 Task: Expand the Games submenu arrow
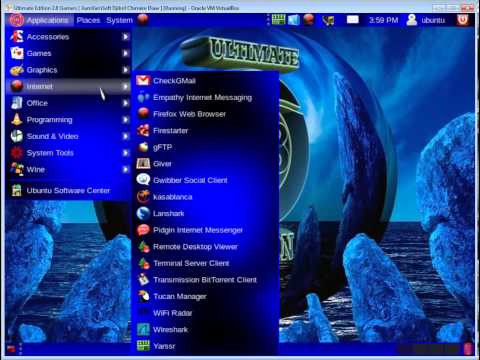point(125,53)
